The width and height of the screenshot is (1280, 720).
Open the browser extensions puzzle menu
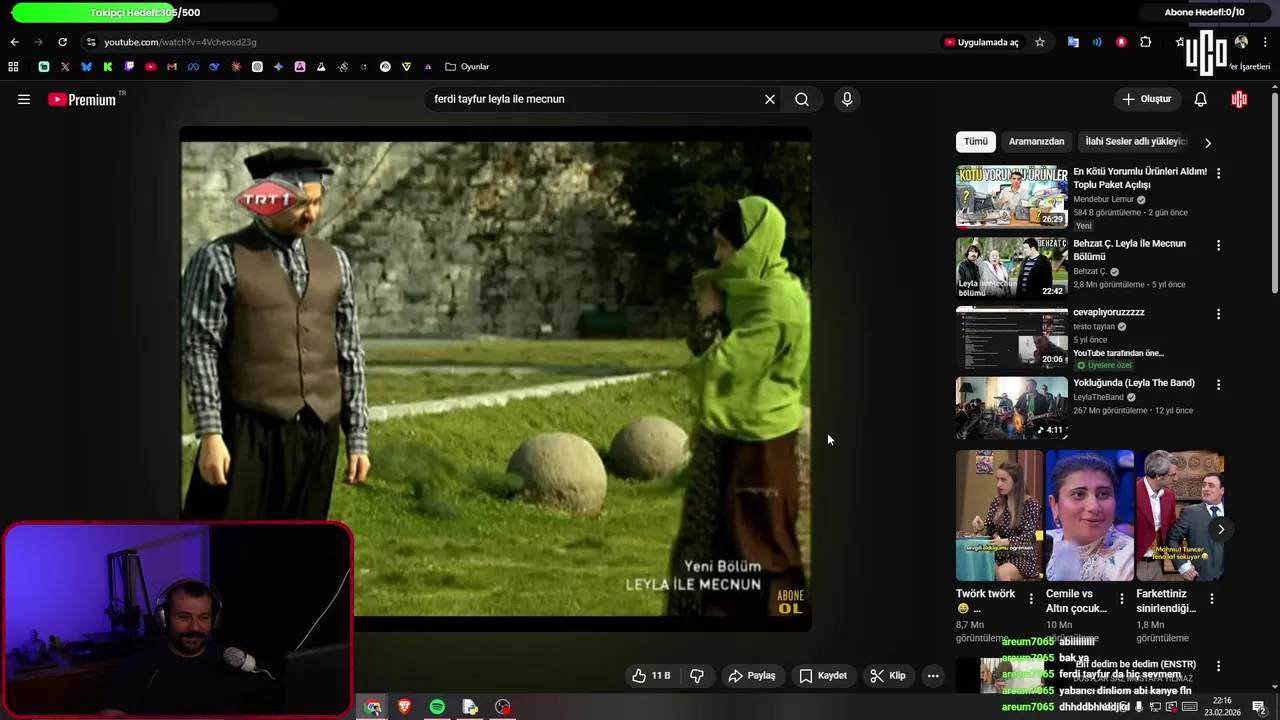1146,42
